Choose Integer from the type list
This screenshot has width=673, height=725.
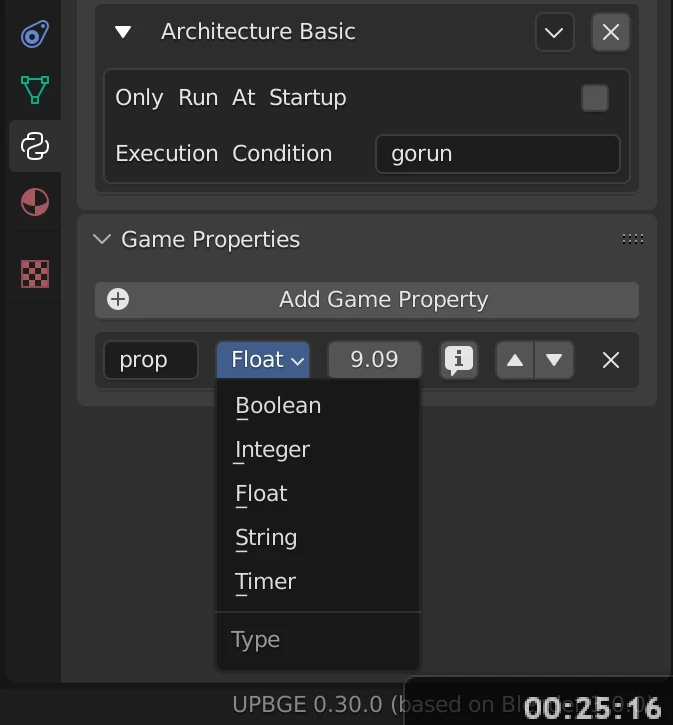click(272, 450)
